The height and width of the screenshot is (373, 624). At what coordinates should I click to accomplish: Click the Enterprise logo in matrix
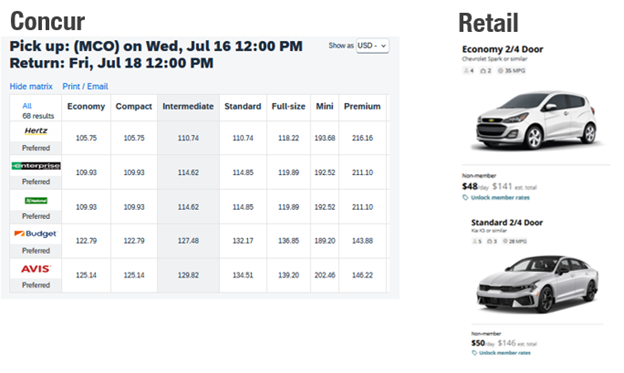click(36, 166)
